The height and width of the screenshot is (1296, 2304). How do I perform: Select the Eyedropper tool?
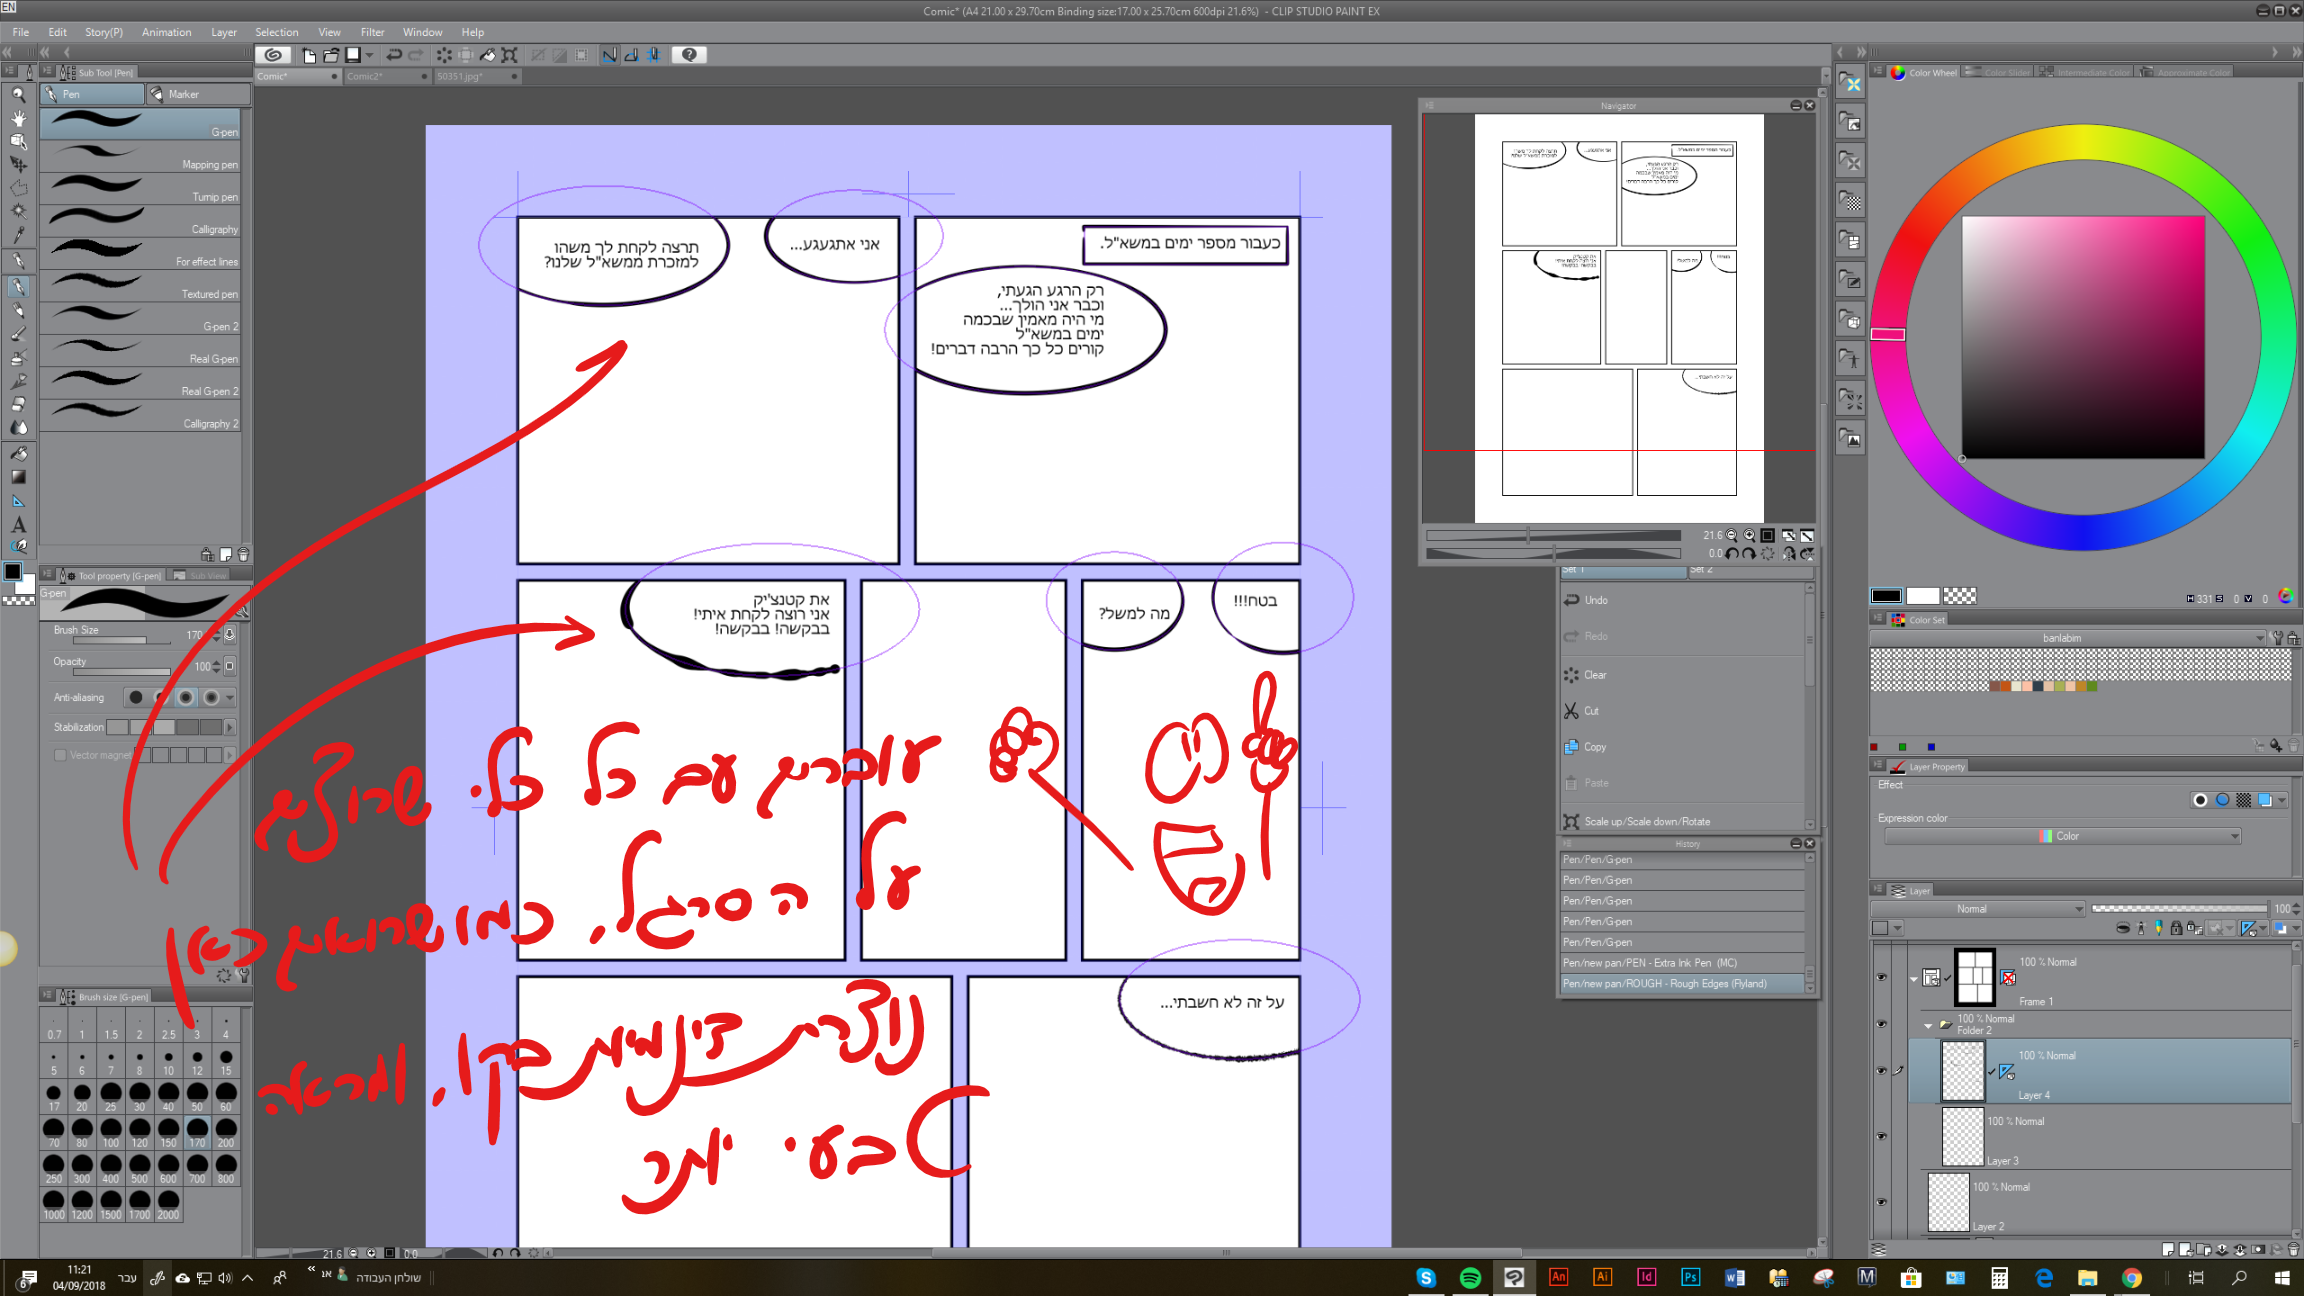point(18,235)
